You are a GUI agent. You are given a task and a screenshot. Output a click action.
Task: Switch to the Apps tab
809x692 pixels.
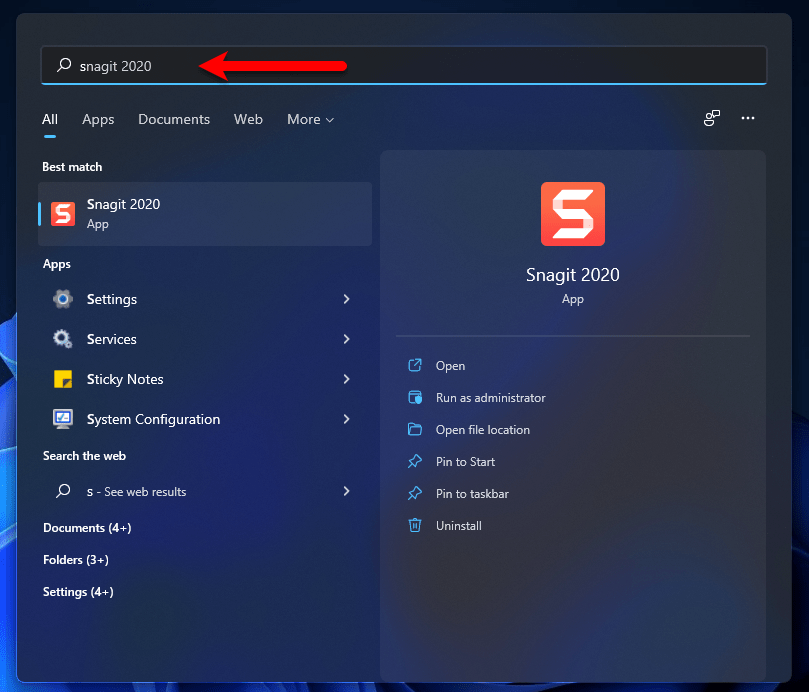(98, 119)
